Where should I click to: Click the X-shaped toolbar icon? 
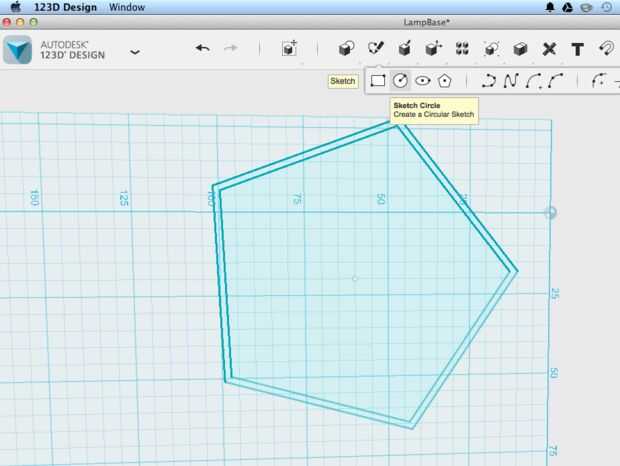(x=549, y=49)
